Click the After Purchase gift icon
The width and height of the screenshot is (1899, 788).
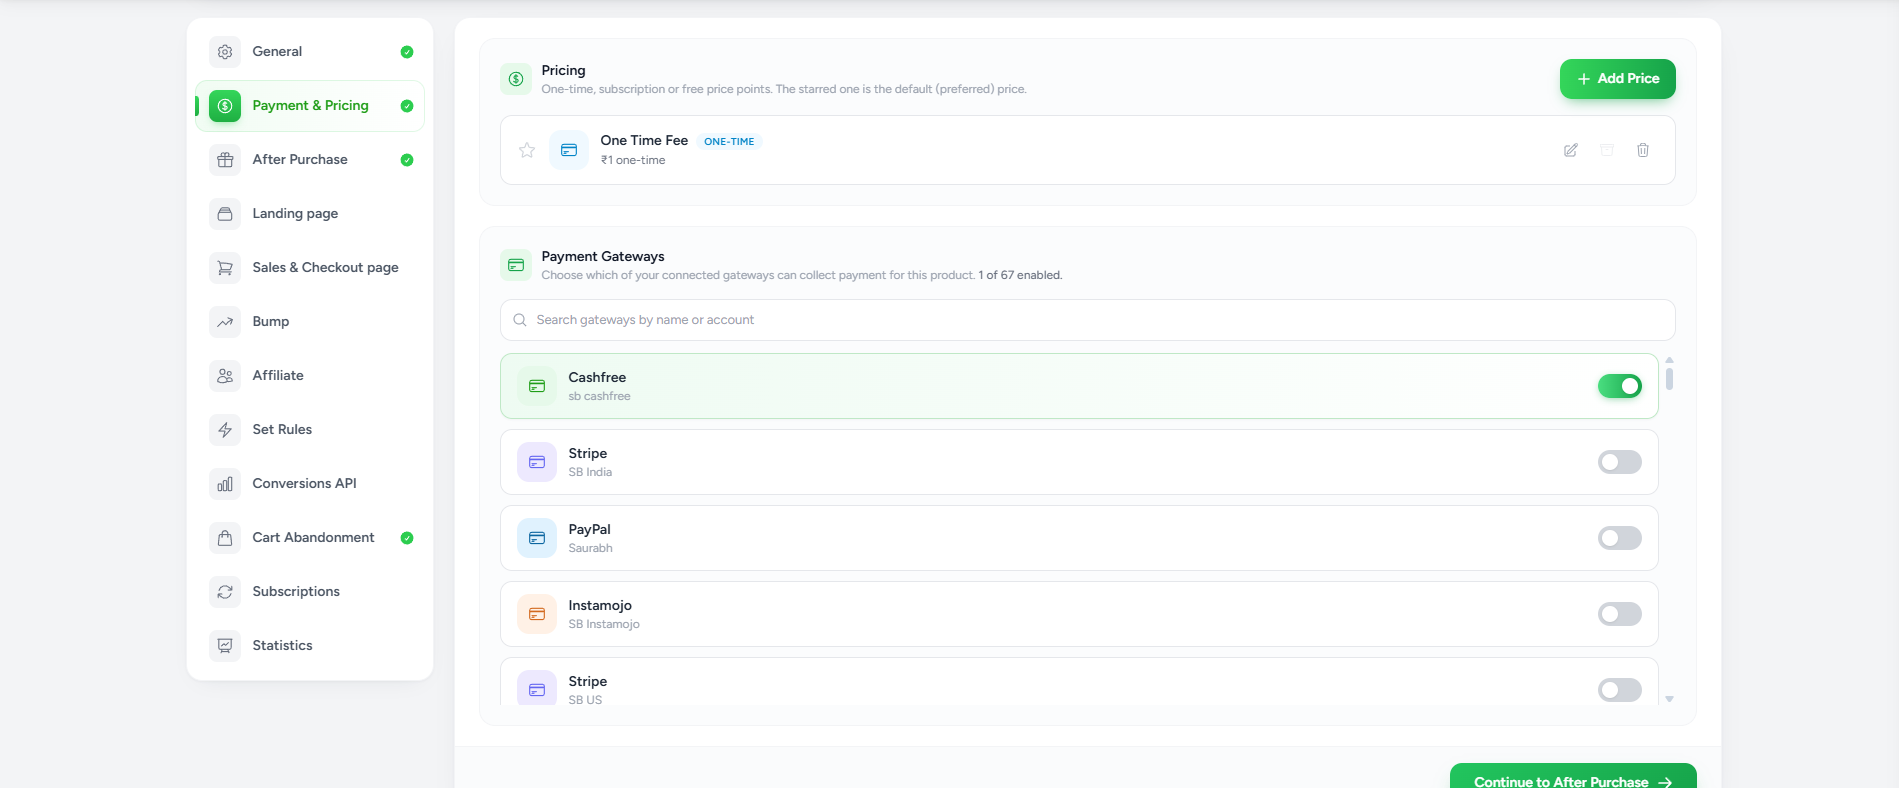coord(225,160)
